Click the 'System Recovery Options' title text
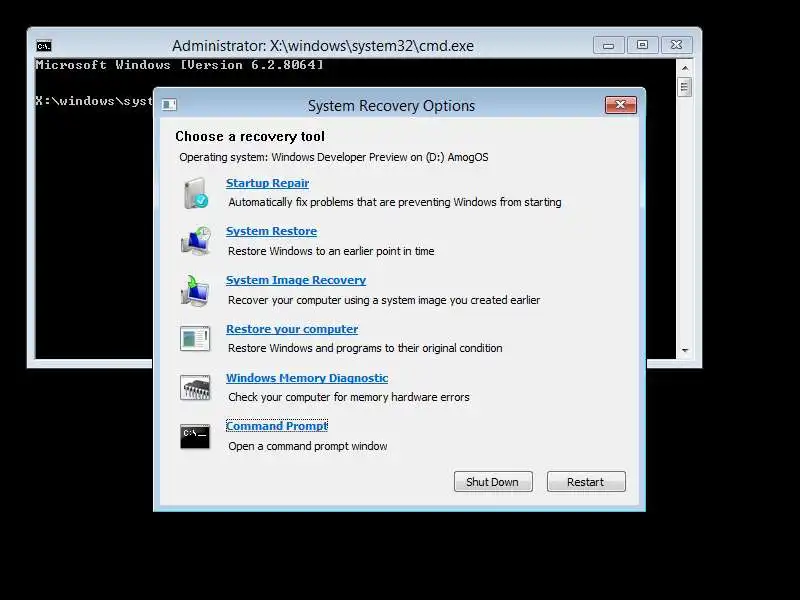This screenshot has width=800, height=600. 391,106
